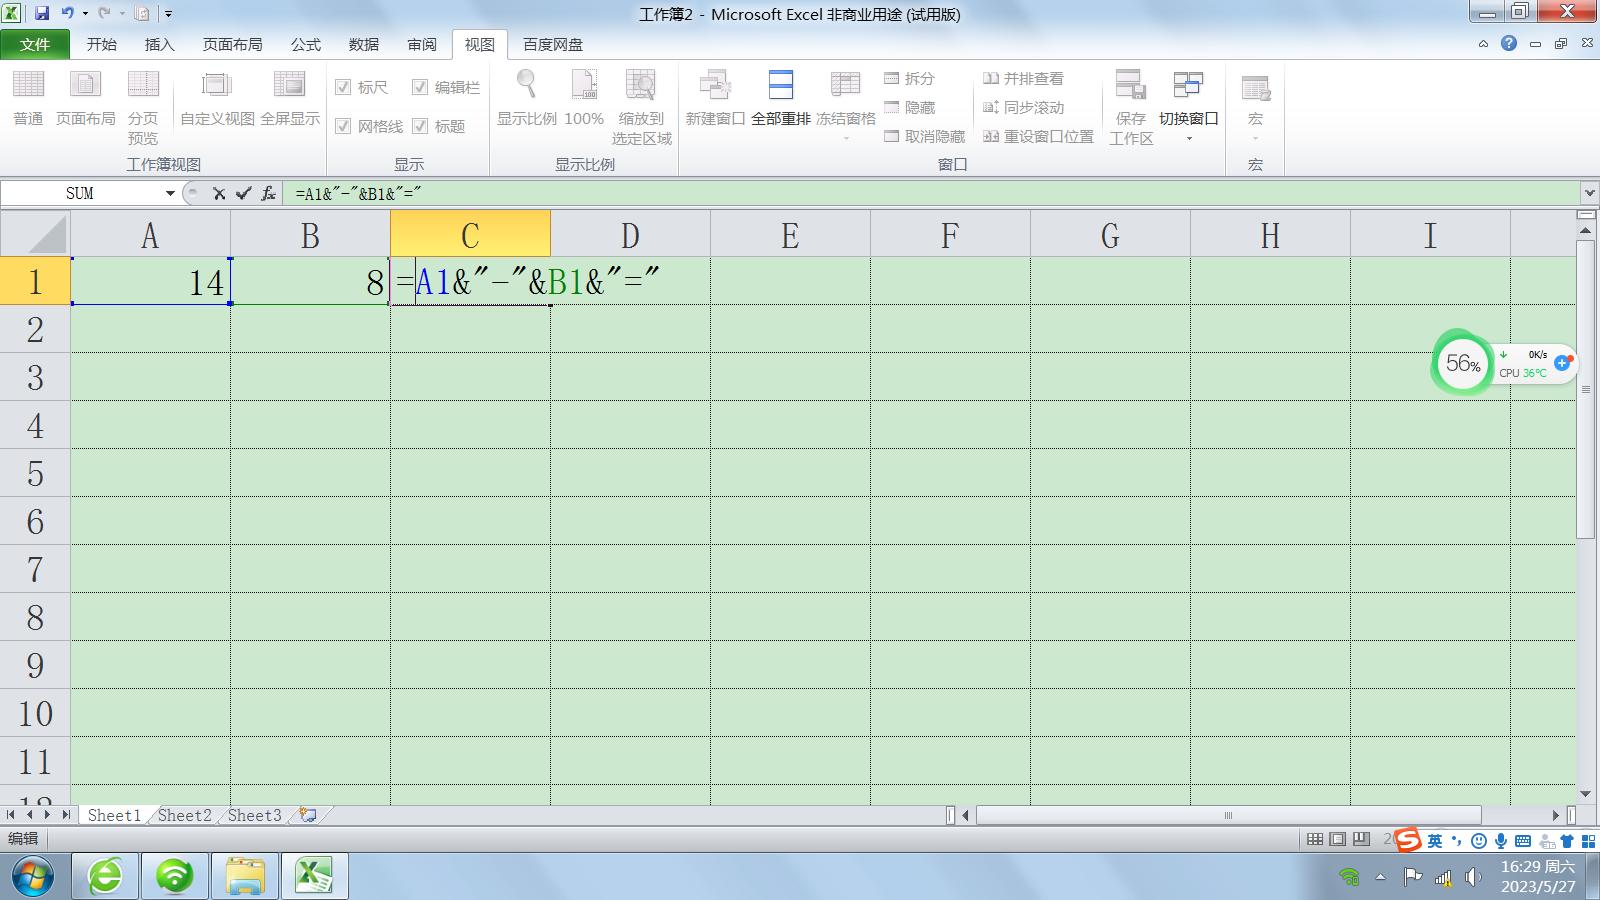Select the Sheet2 worksheet tab

tap(185, 815)
